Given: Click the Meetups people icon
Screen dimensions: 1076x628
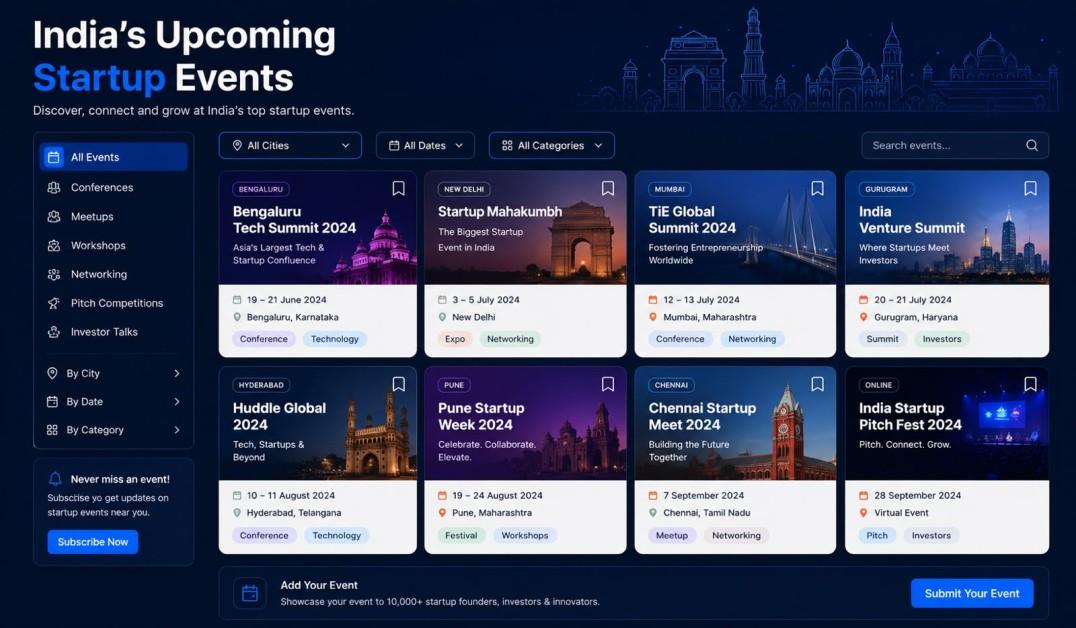Looking at the screenshot, I should (x=54, y=216).
